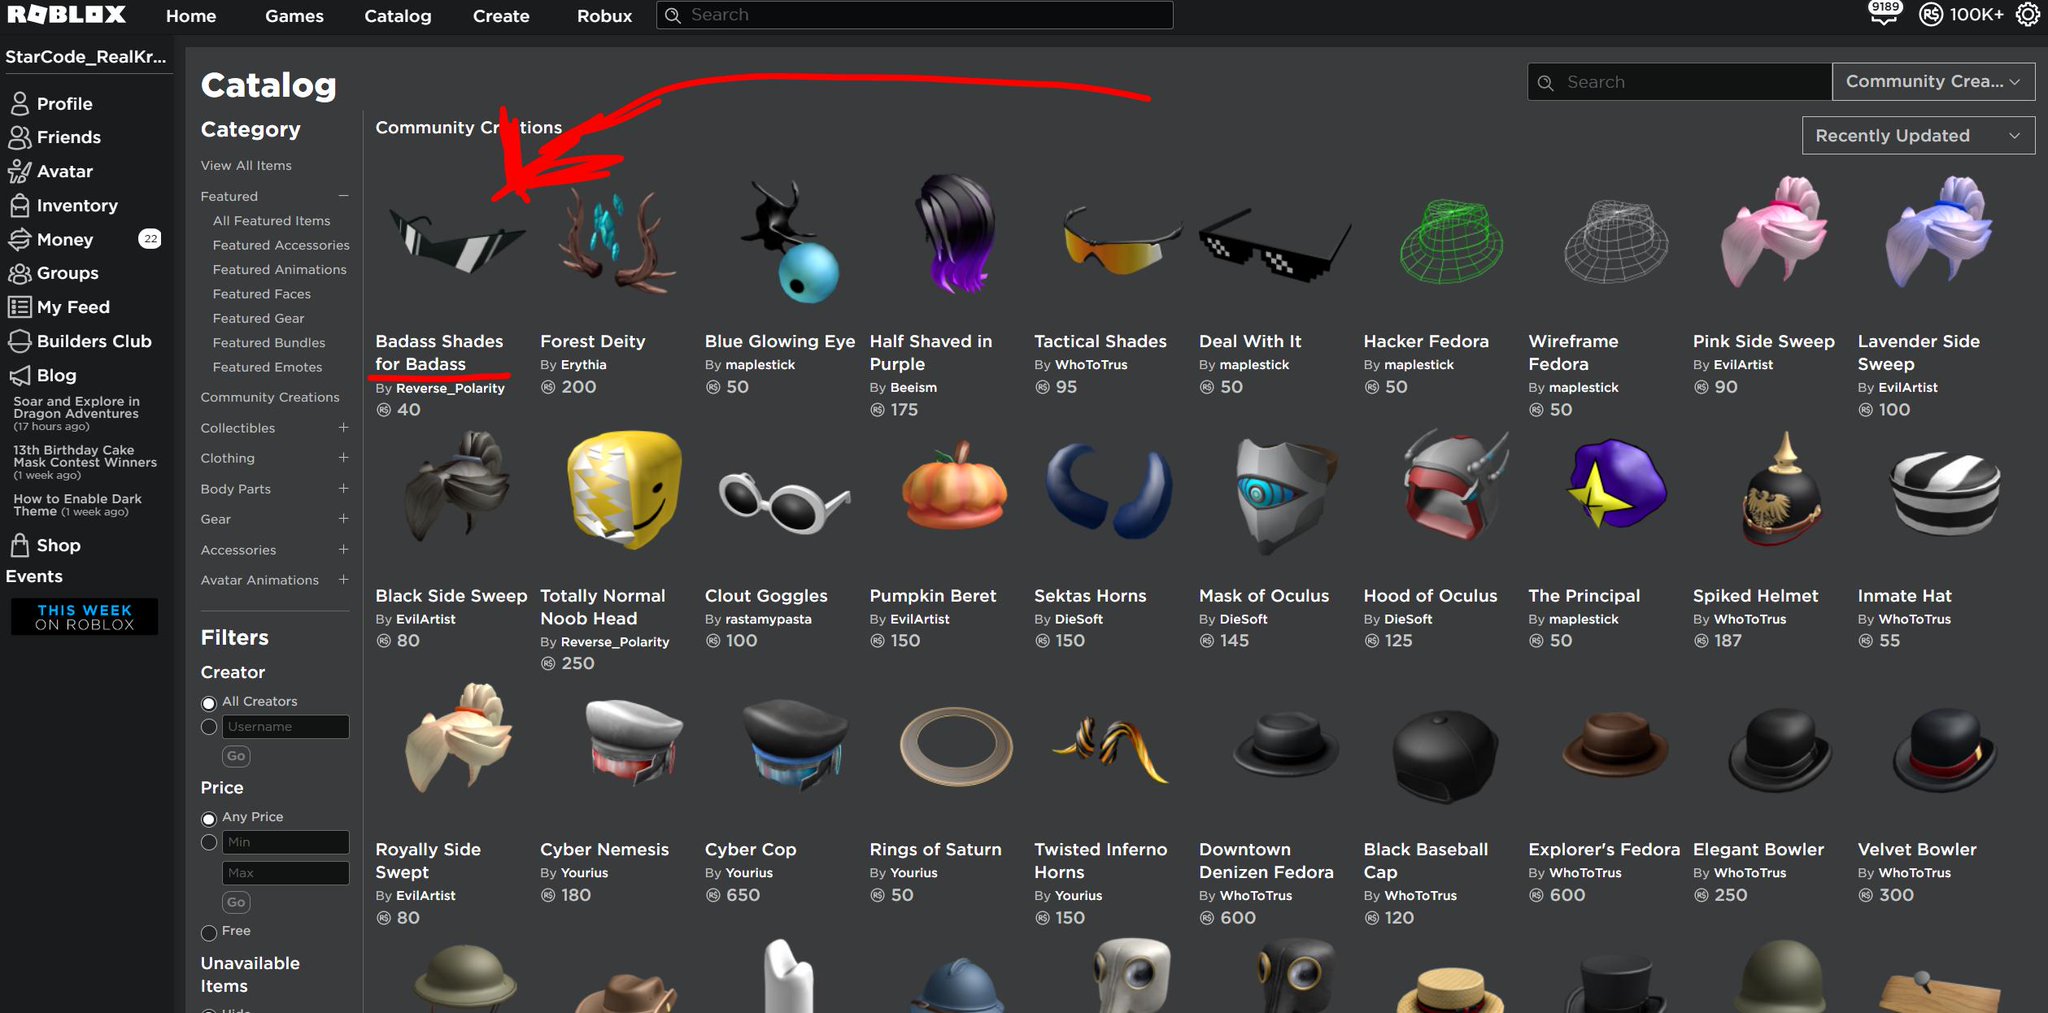
Task: Click the Profile person icon
Action: [x=19, y=103]
